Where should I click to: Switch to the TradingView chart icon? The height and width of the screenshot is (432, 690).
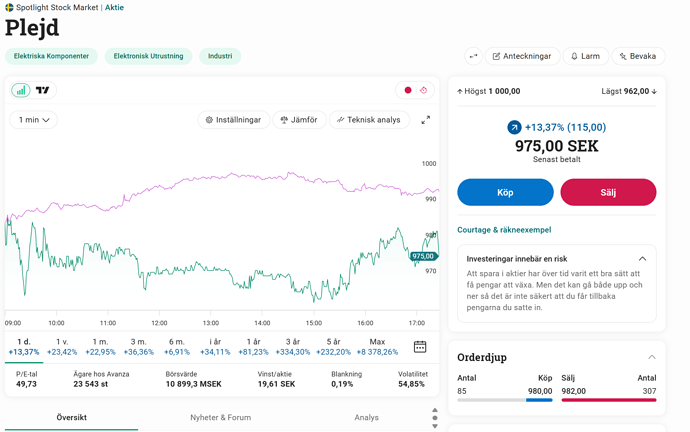(42, 90)
